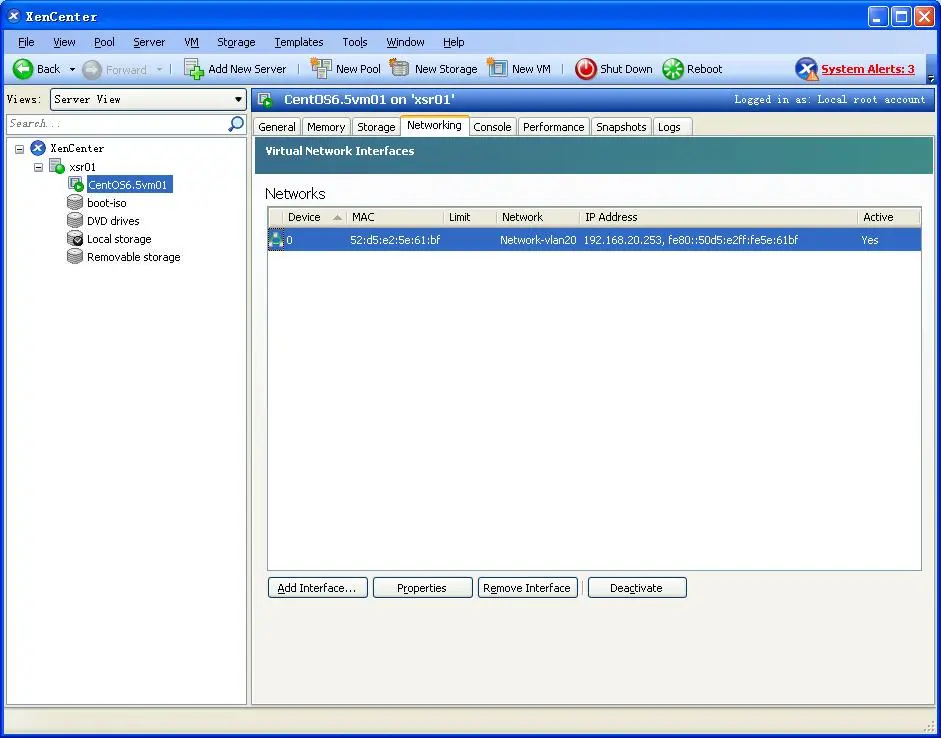Click the Network column header
The image size is (941, 738).
[x=538, y=217]
